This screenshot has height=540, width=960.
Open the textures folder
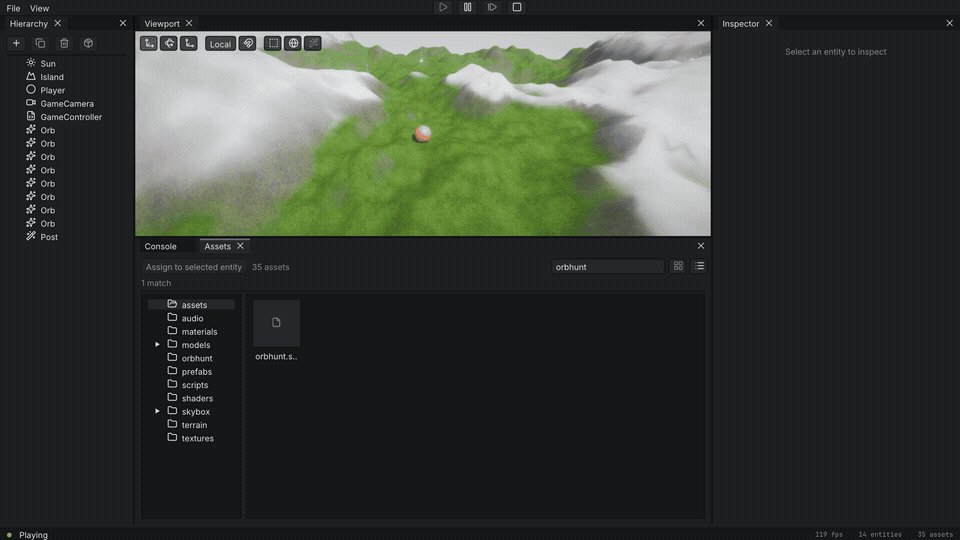point(197,438)
